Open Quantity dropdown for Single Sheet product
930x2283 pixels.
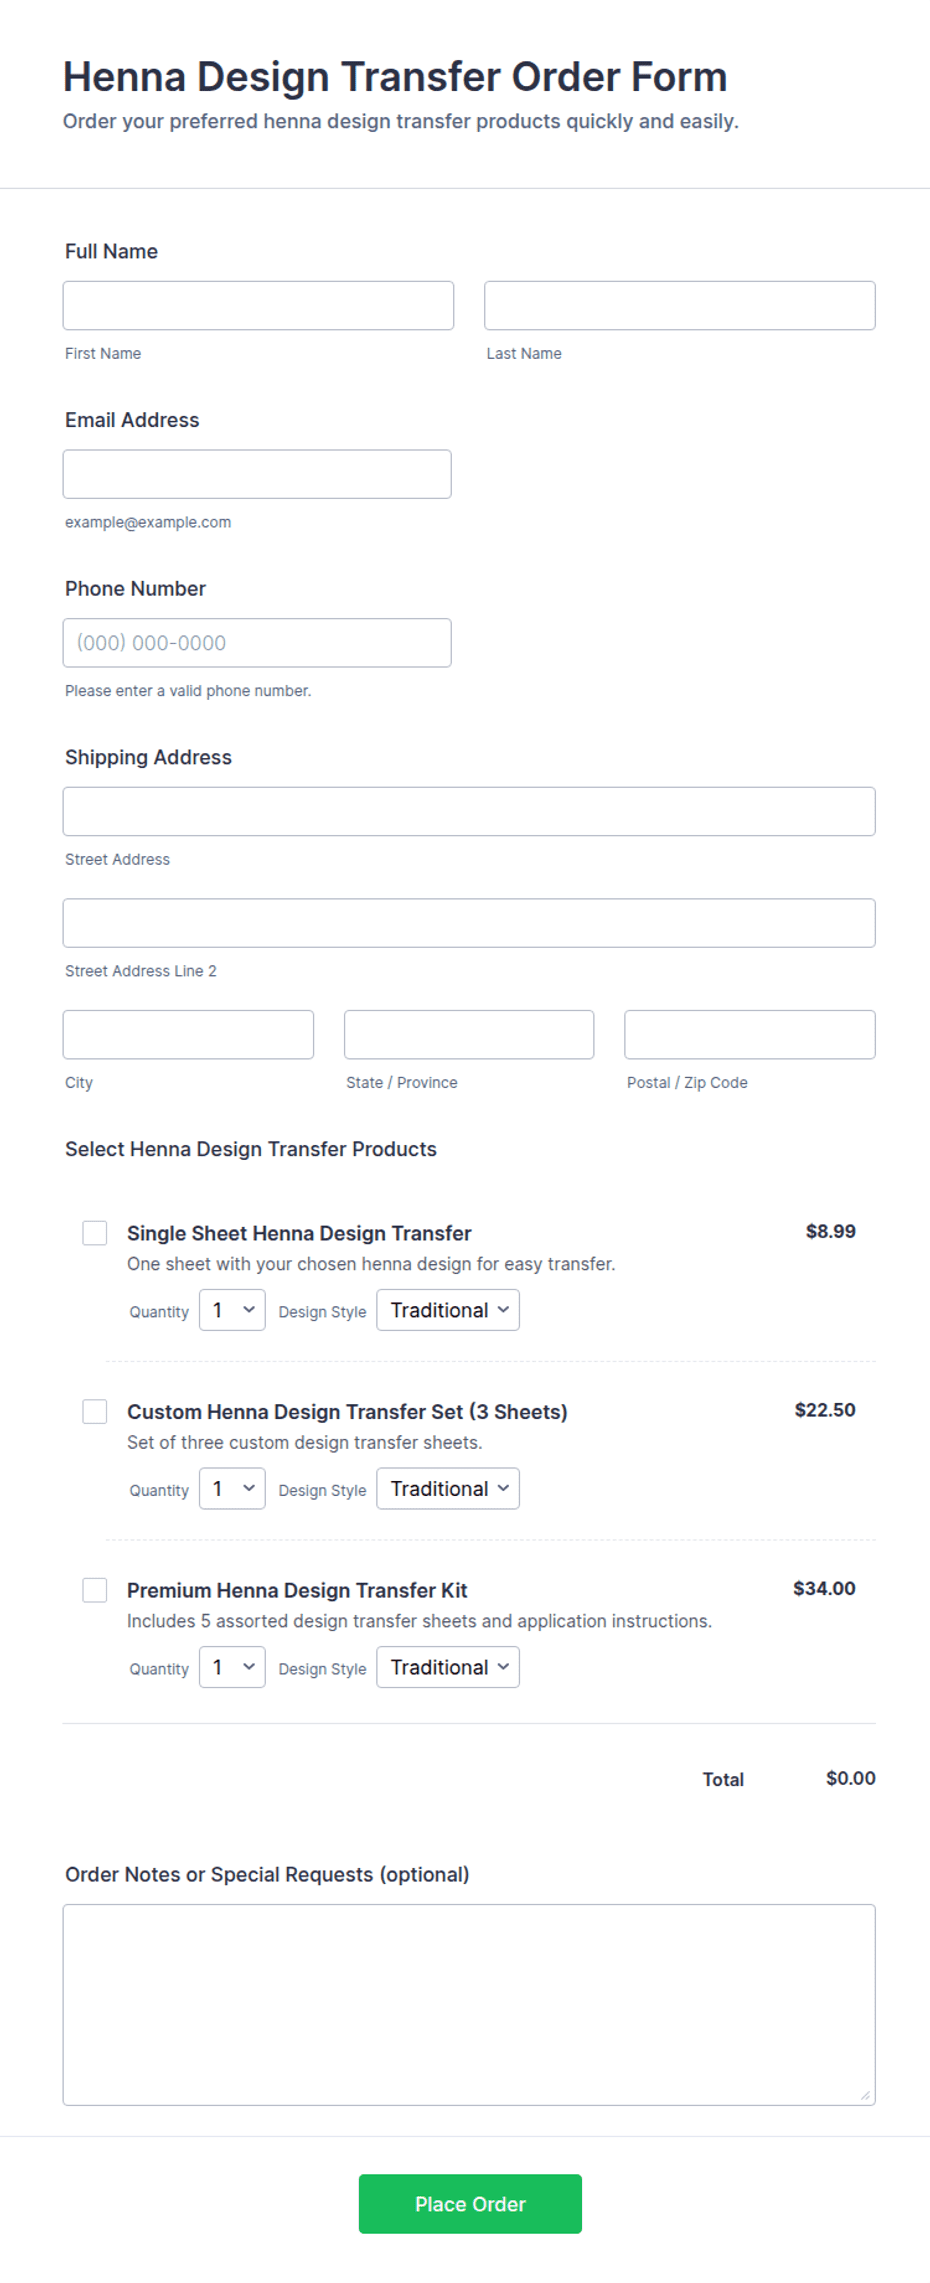[232, 1310]
